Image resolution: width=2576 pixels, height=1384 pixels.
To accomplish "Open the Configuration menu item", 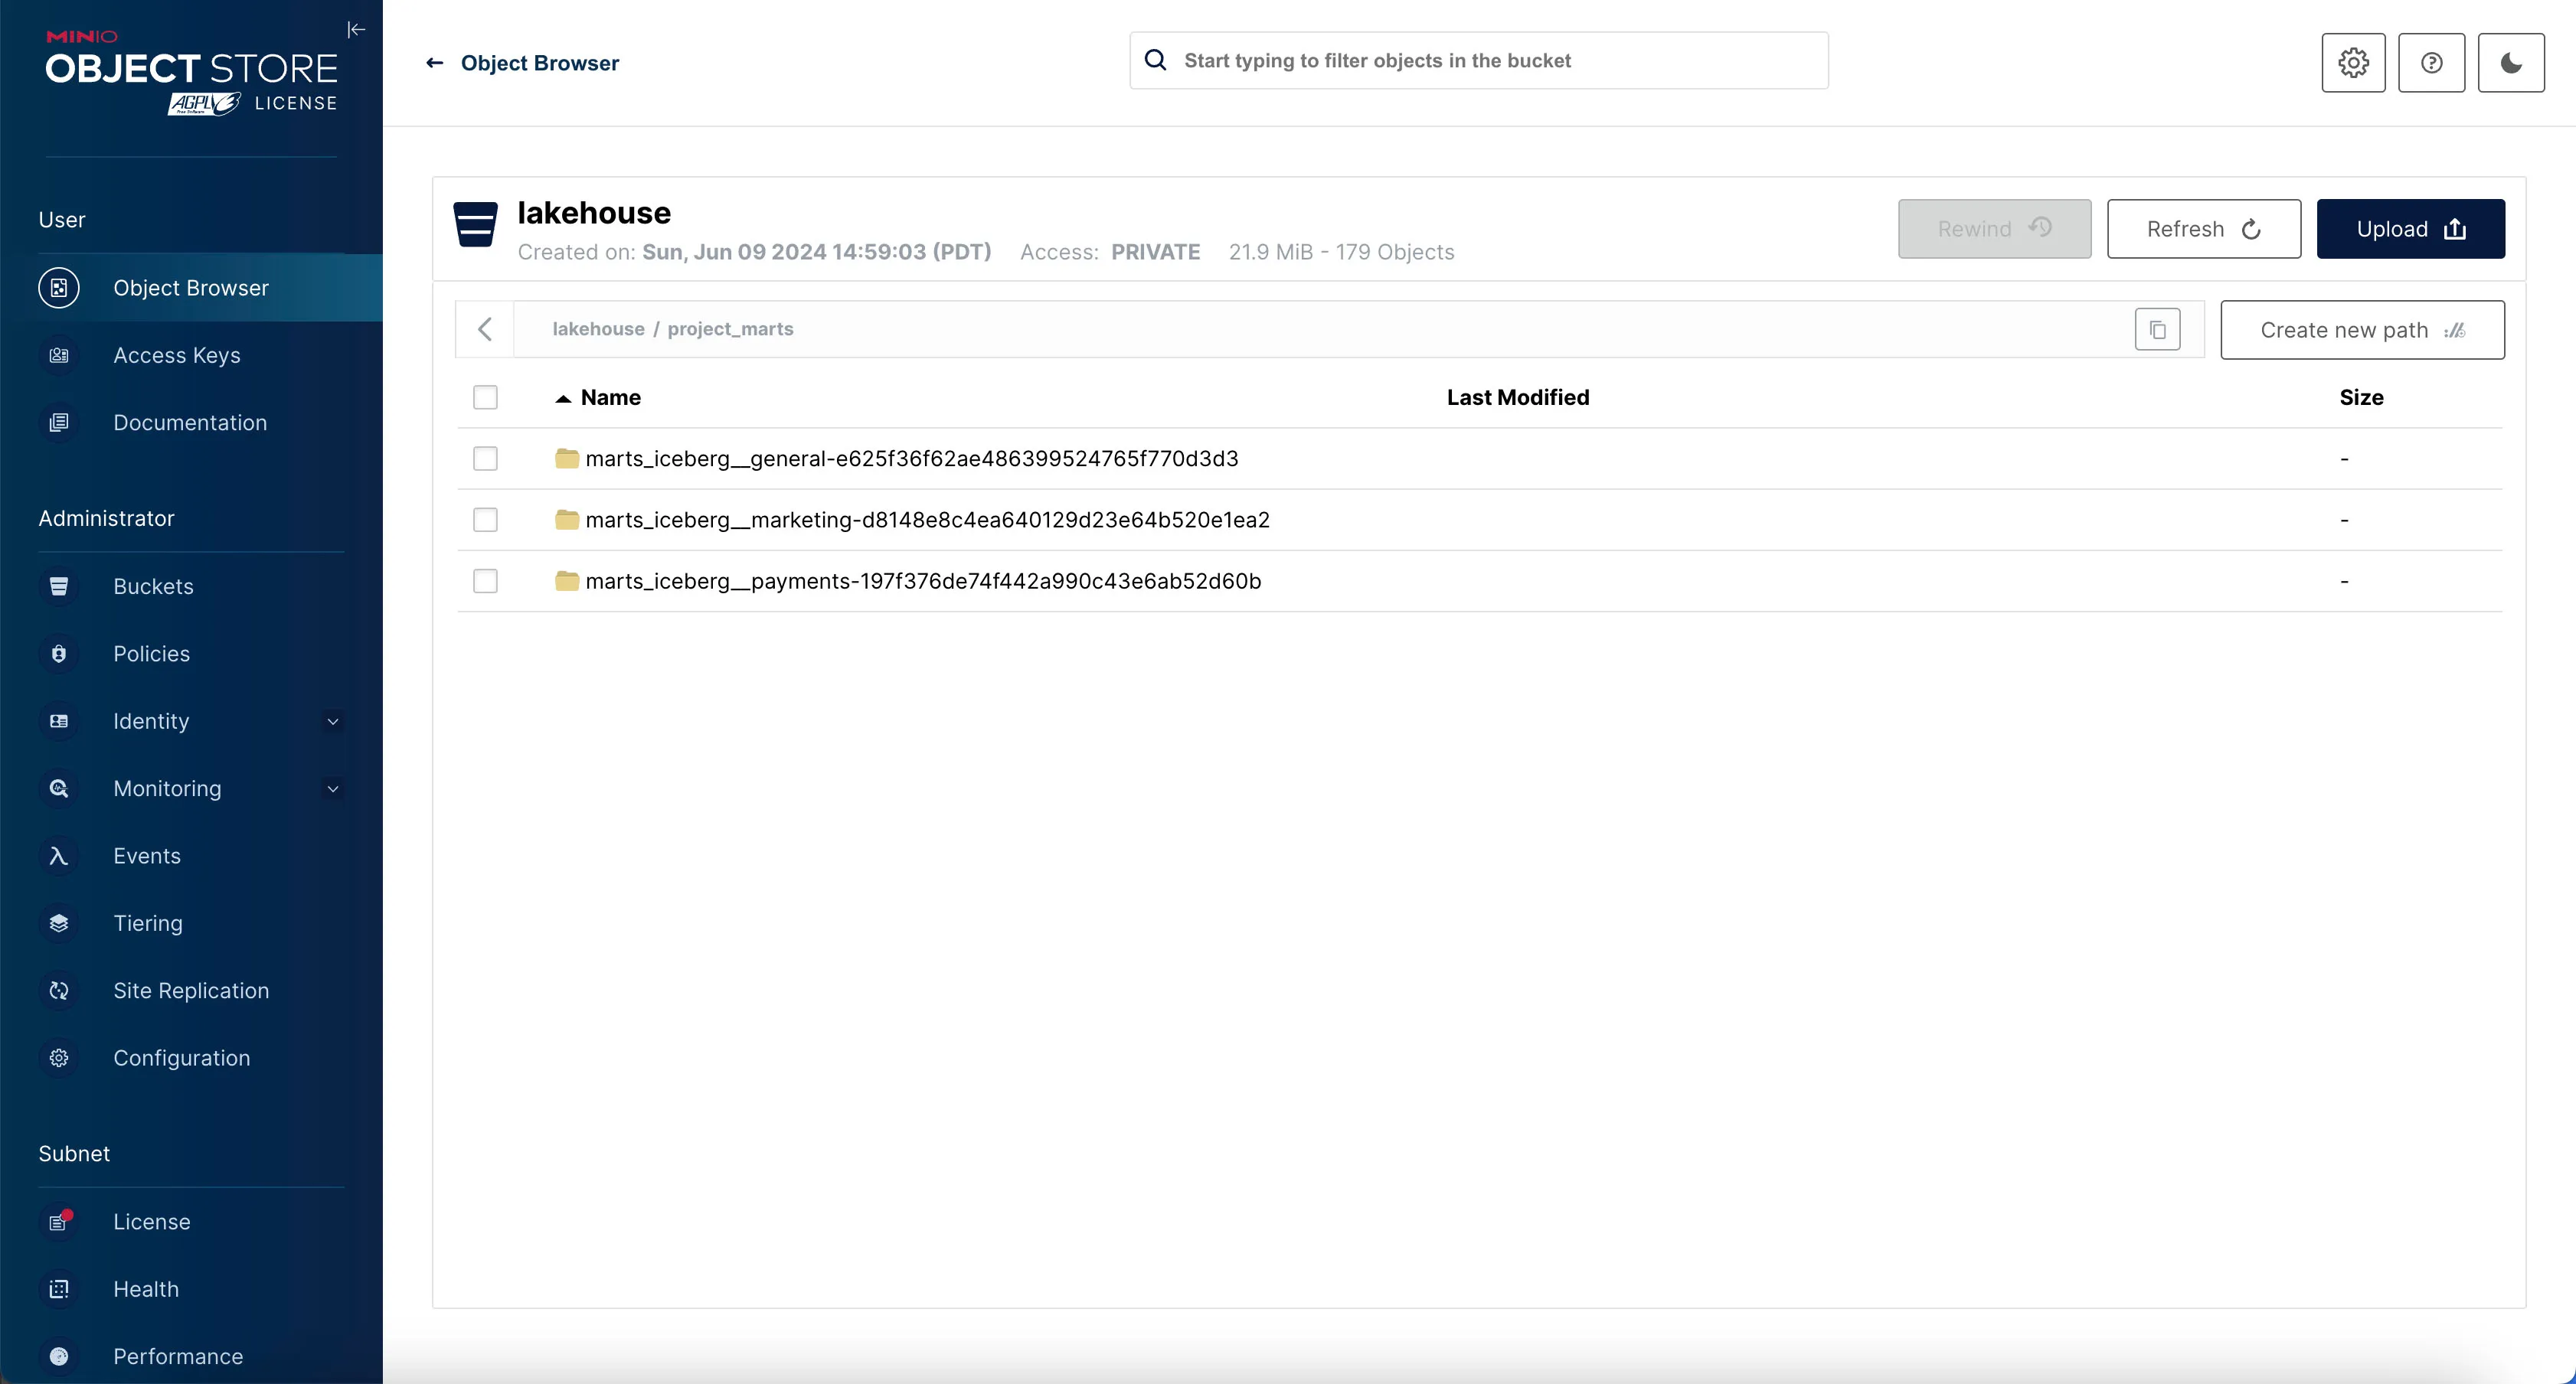I will point(181,1056).
